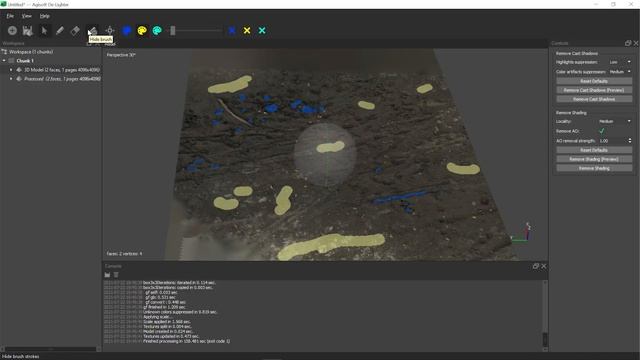Click the Console save log icon
640x360 pixels.
click(107, 275)
